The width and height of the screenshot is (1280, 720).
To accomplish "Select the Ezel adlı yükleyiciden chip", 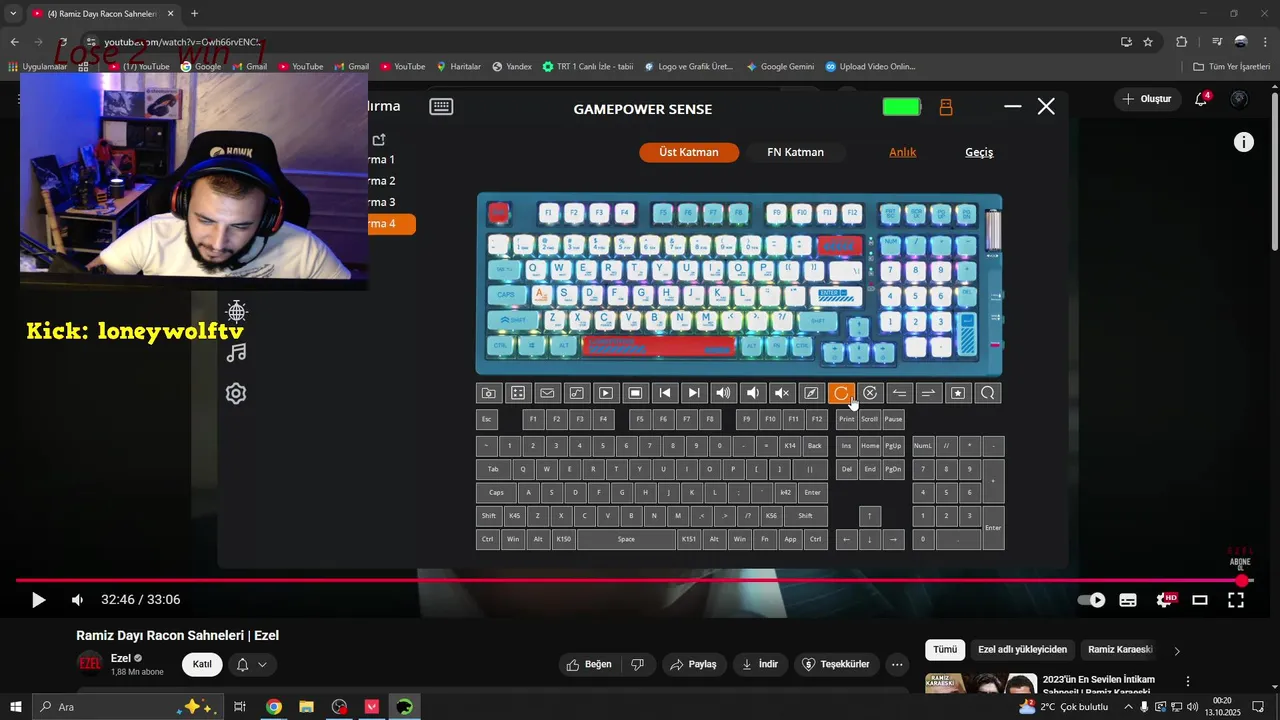I will coord(1022,650).
